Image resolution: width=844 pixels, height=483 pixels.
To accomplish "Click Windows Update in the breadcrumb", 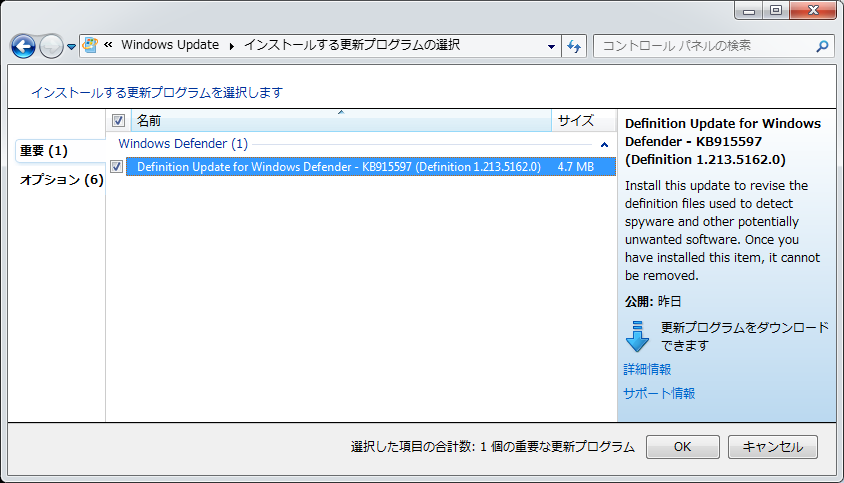I will [170, 46].
